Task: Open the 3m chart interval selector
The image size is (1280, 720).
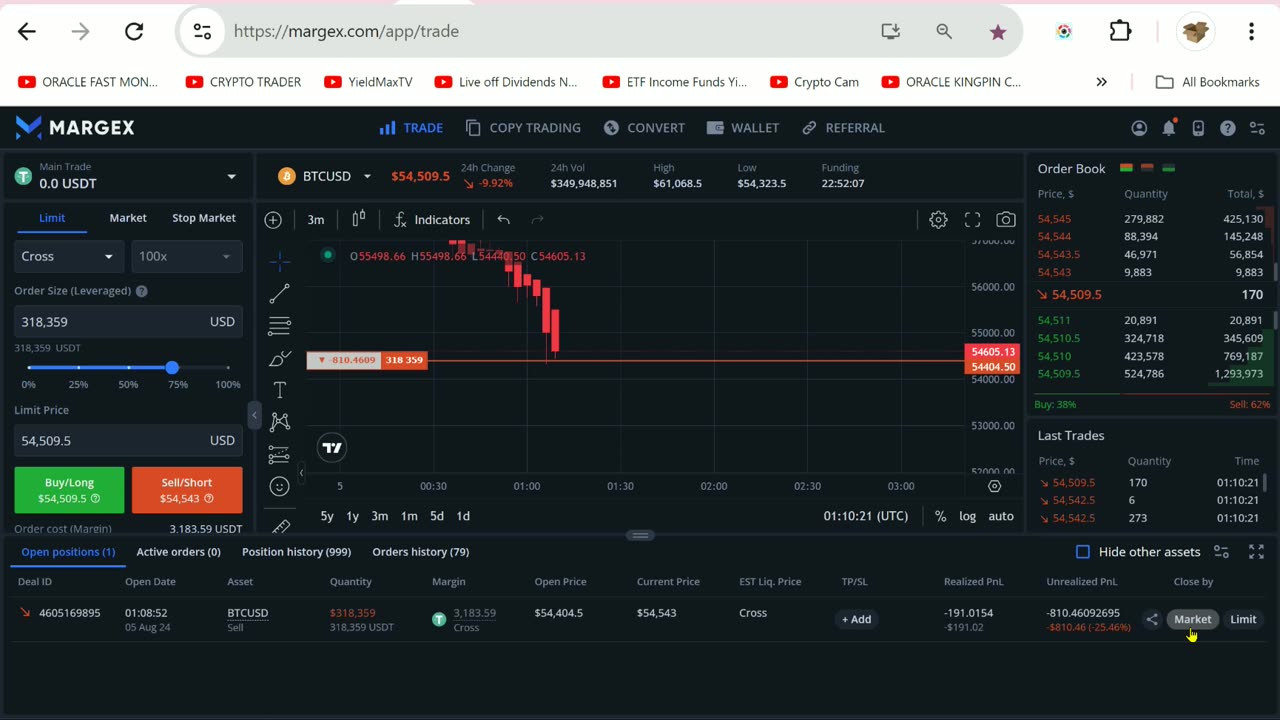Action: tap(316, 220)
